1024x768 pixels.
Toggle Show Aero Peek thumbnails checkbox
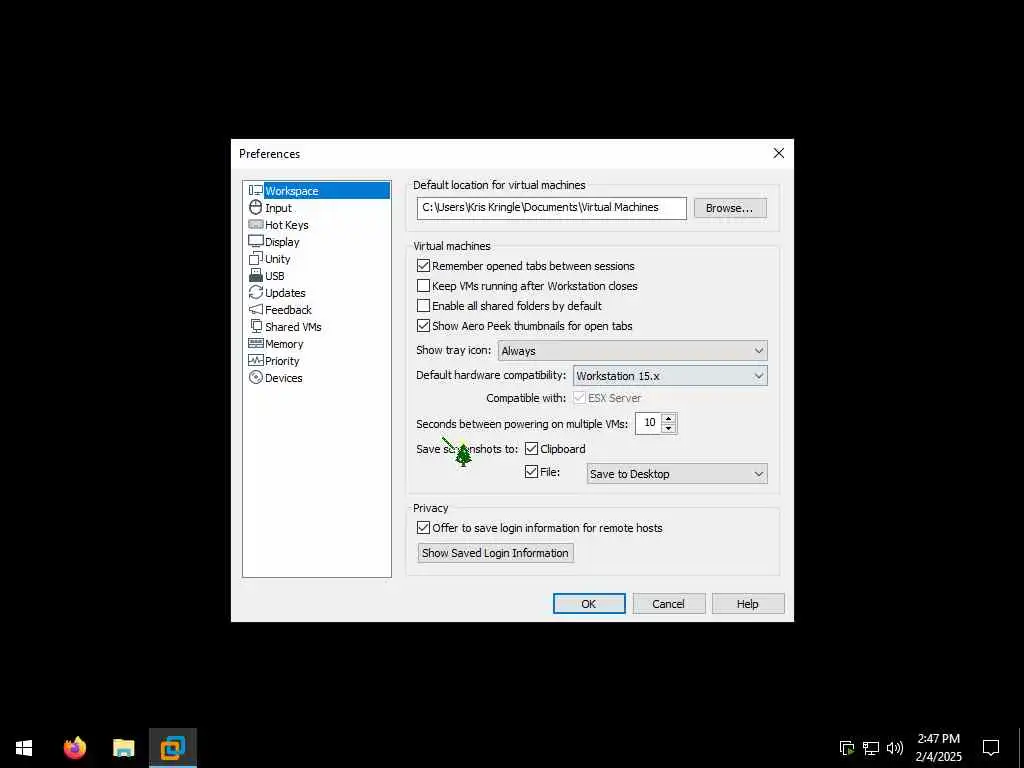point(423,326)
